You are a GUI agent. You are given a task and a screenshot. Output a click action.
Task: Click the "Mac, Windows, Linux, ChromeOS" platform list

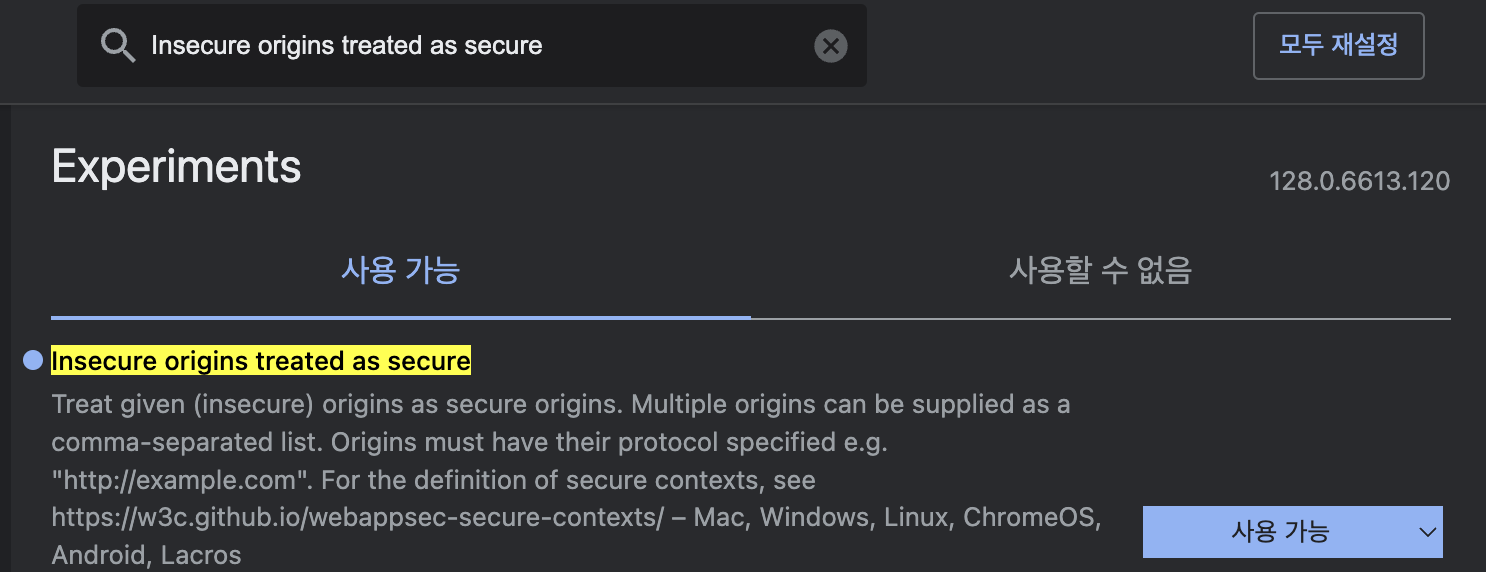coord(897,518)
